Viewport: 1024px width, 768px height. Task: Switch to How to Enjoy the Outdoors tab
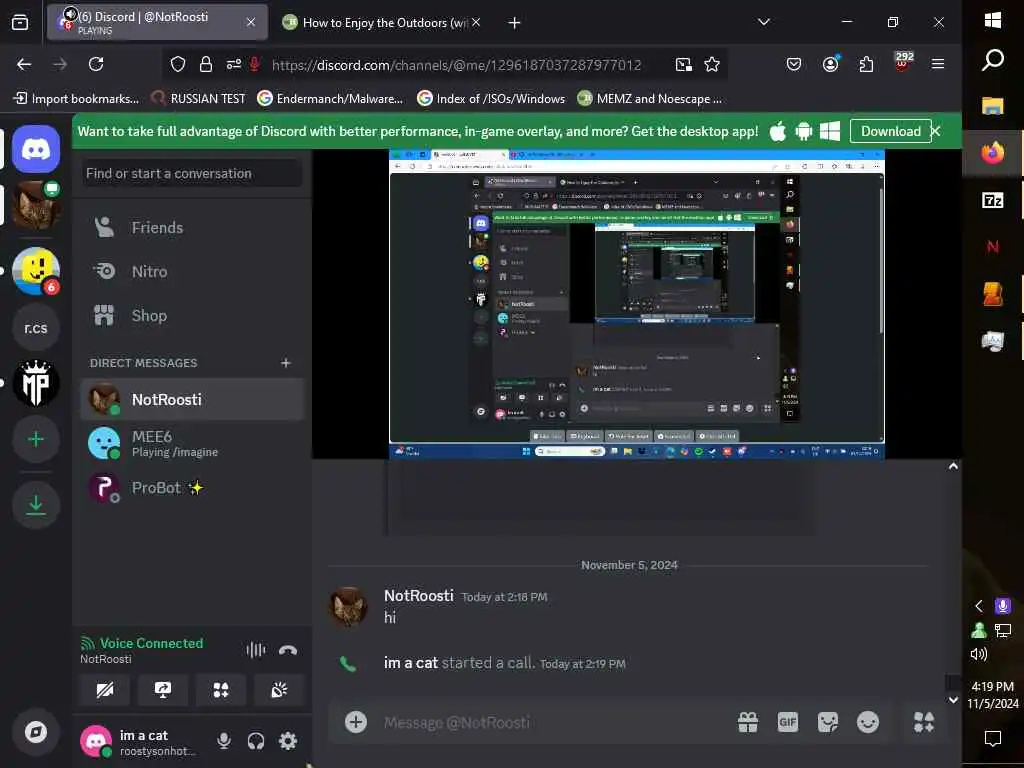[x=383, y=23]
